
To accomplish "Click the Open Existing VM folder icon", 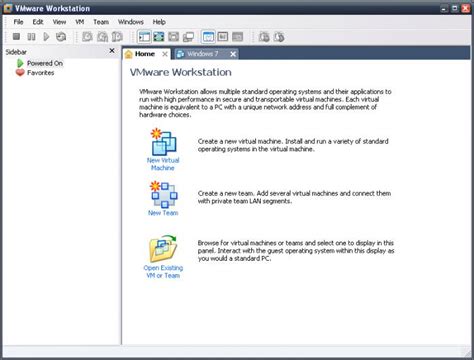I will point(163,249).
